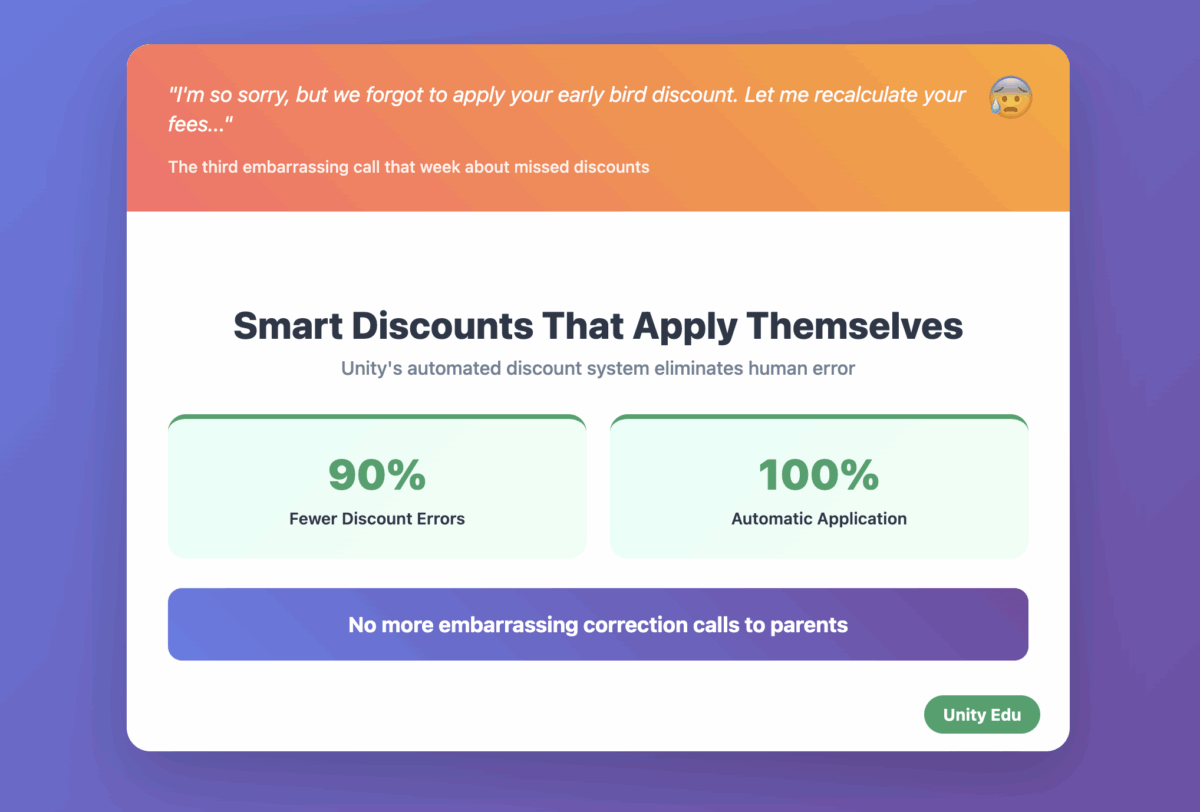This screenshot has height=812, width=1200.
Task: Click the italic early bird discount apology quote
Action: (567, 109)
